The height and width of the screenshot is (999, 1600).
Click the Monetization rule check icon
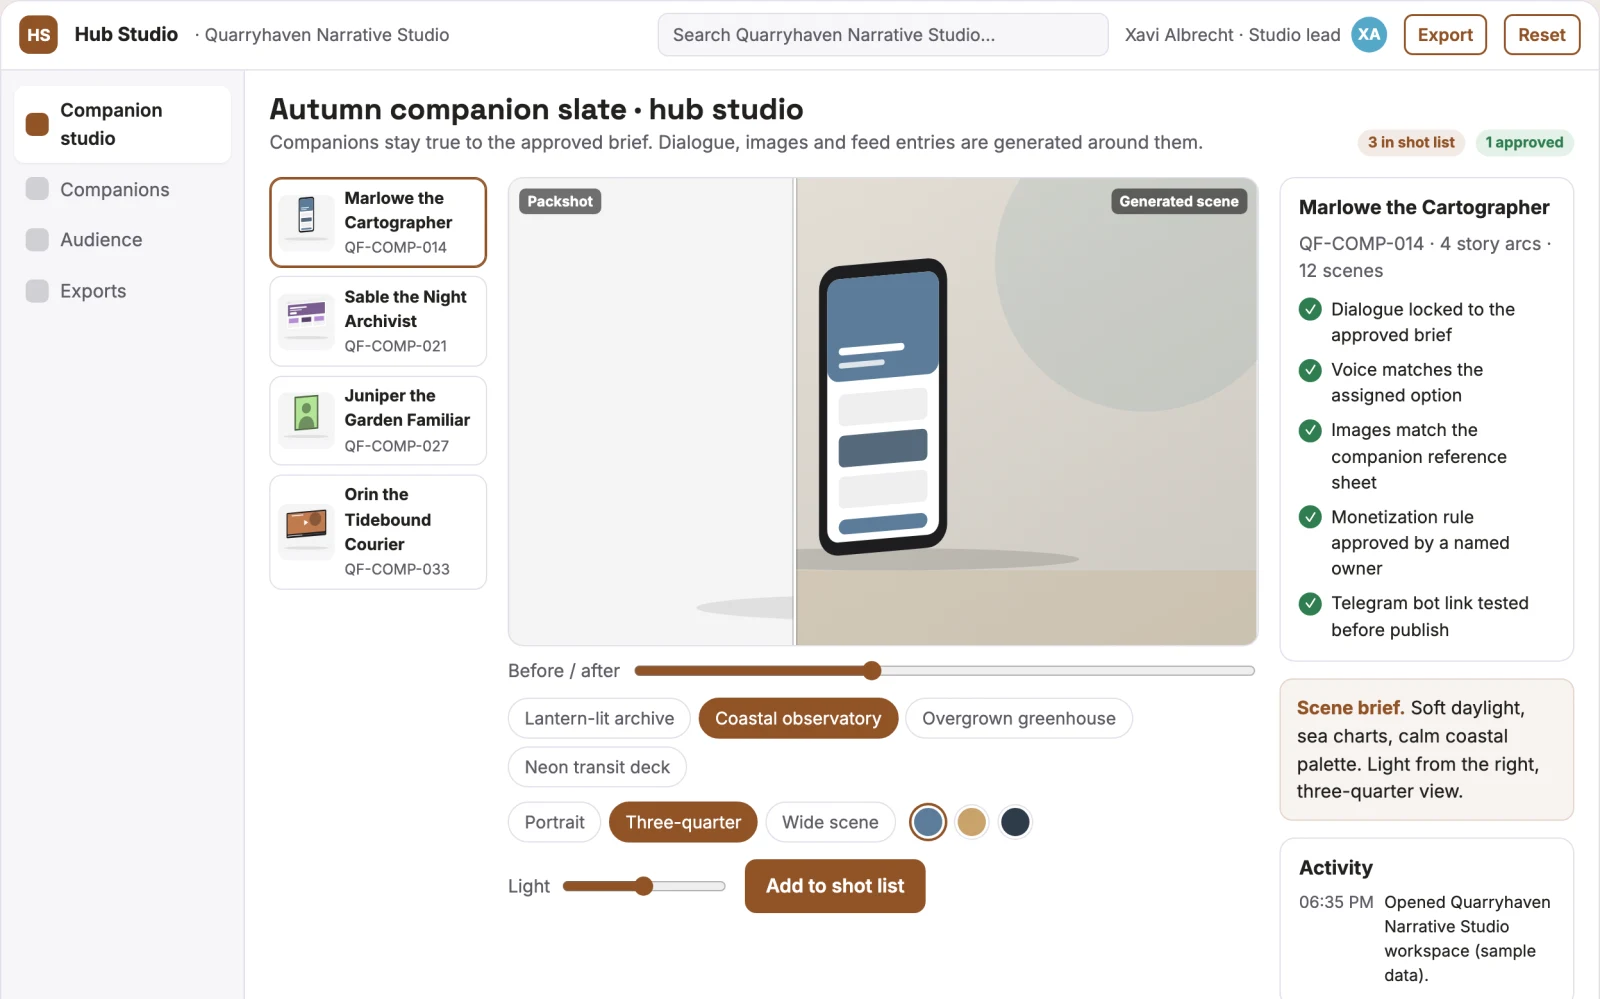click(x=1310, y=517)
